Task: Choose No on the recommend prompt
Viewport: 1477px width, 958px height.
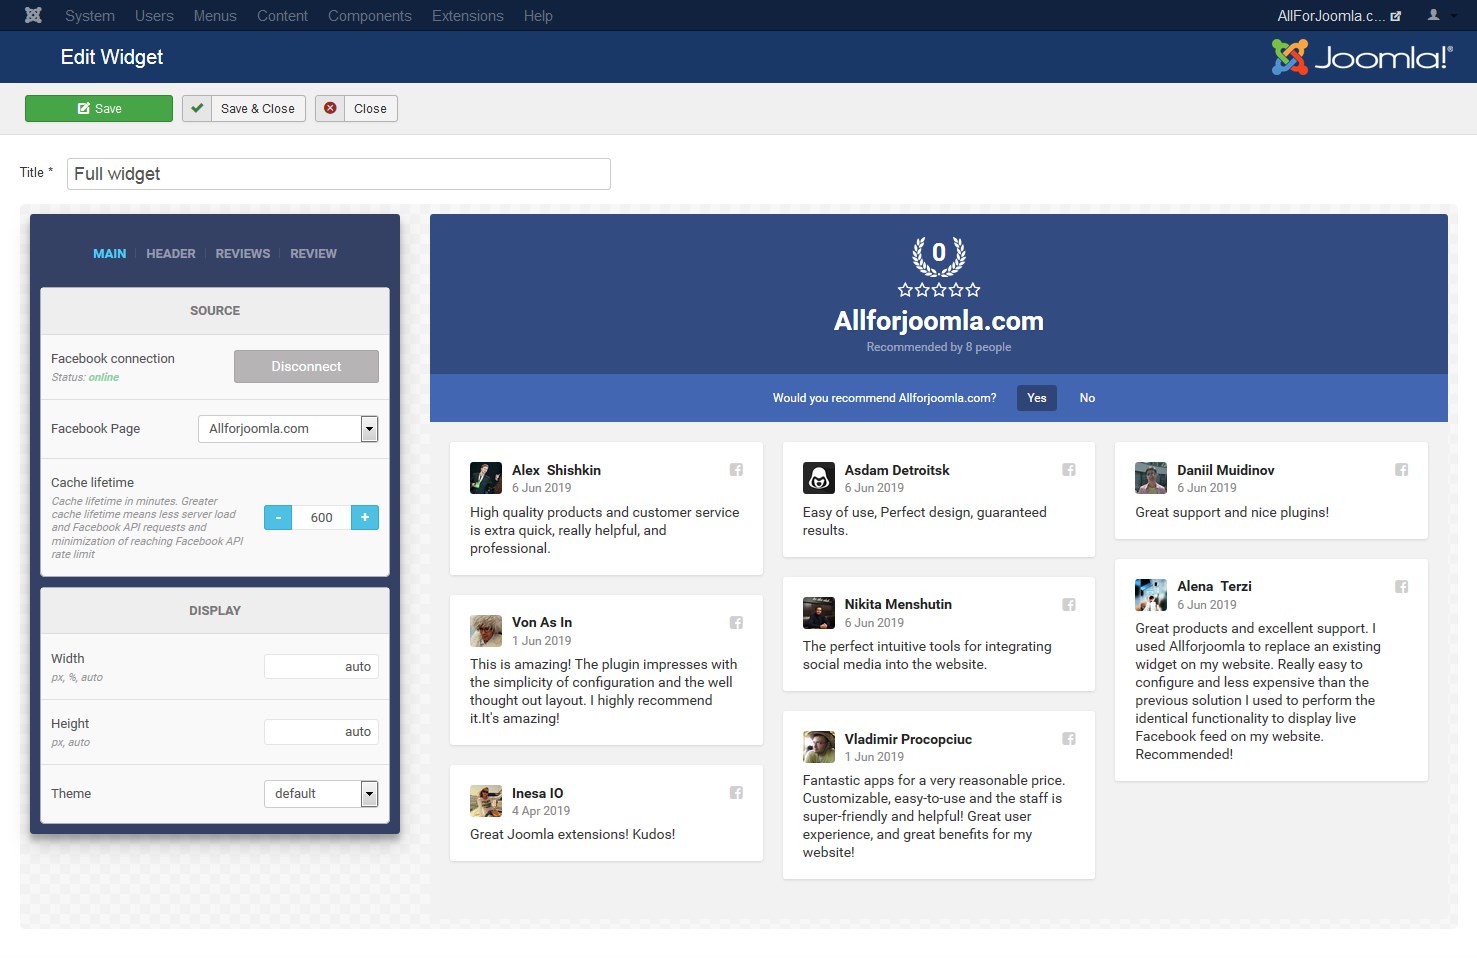Action: [x=1087, y=398]
